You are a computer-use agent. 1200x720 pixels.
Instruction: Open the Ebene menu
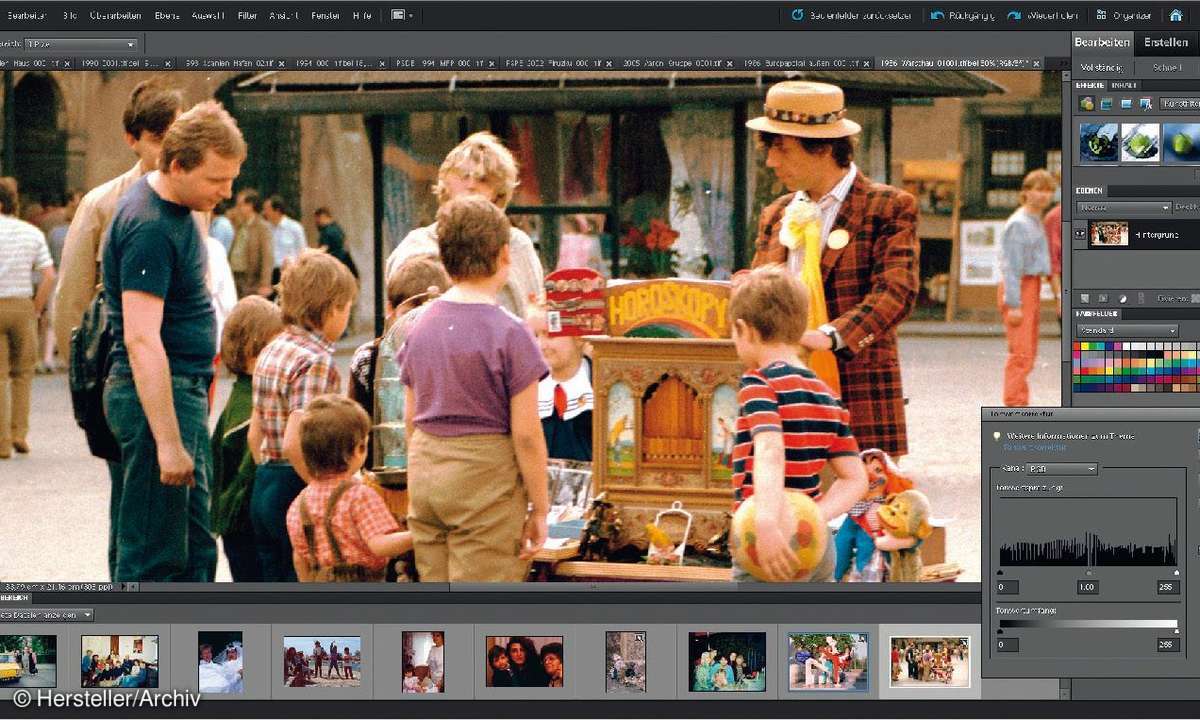coord(167,15)
